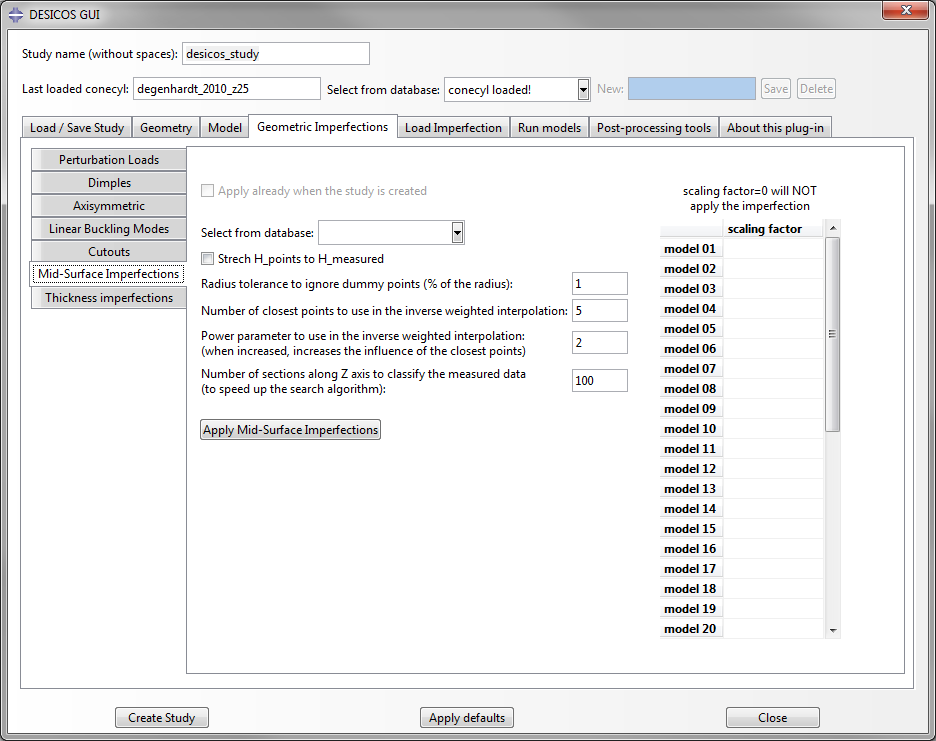Select the Cutouts side tab
Screen dimensions: 936x741
point(109,251)
